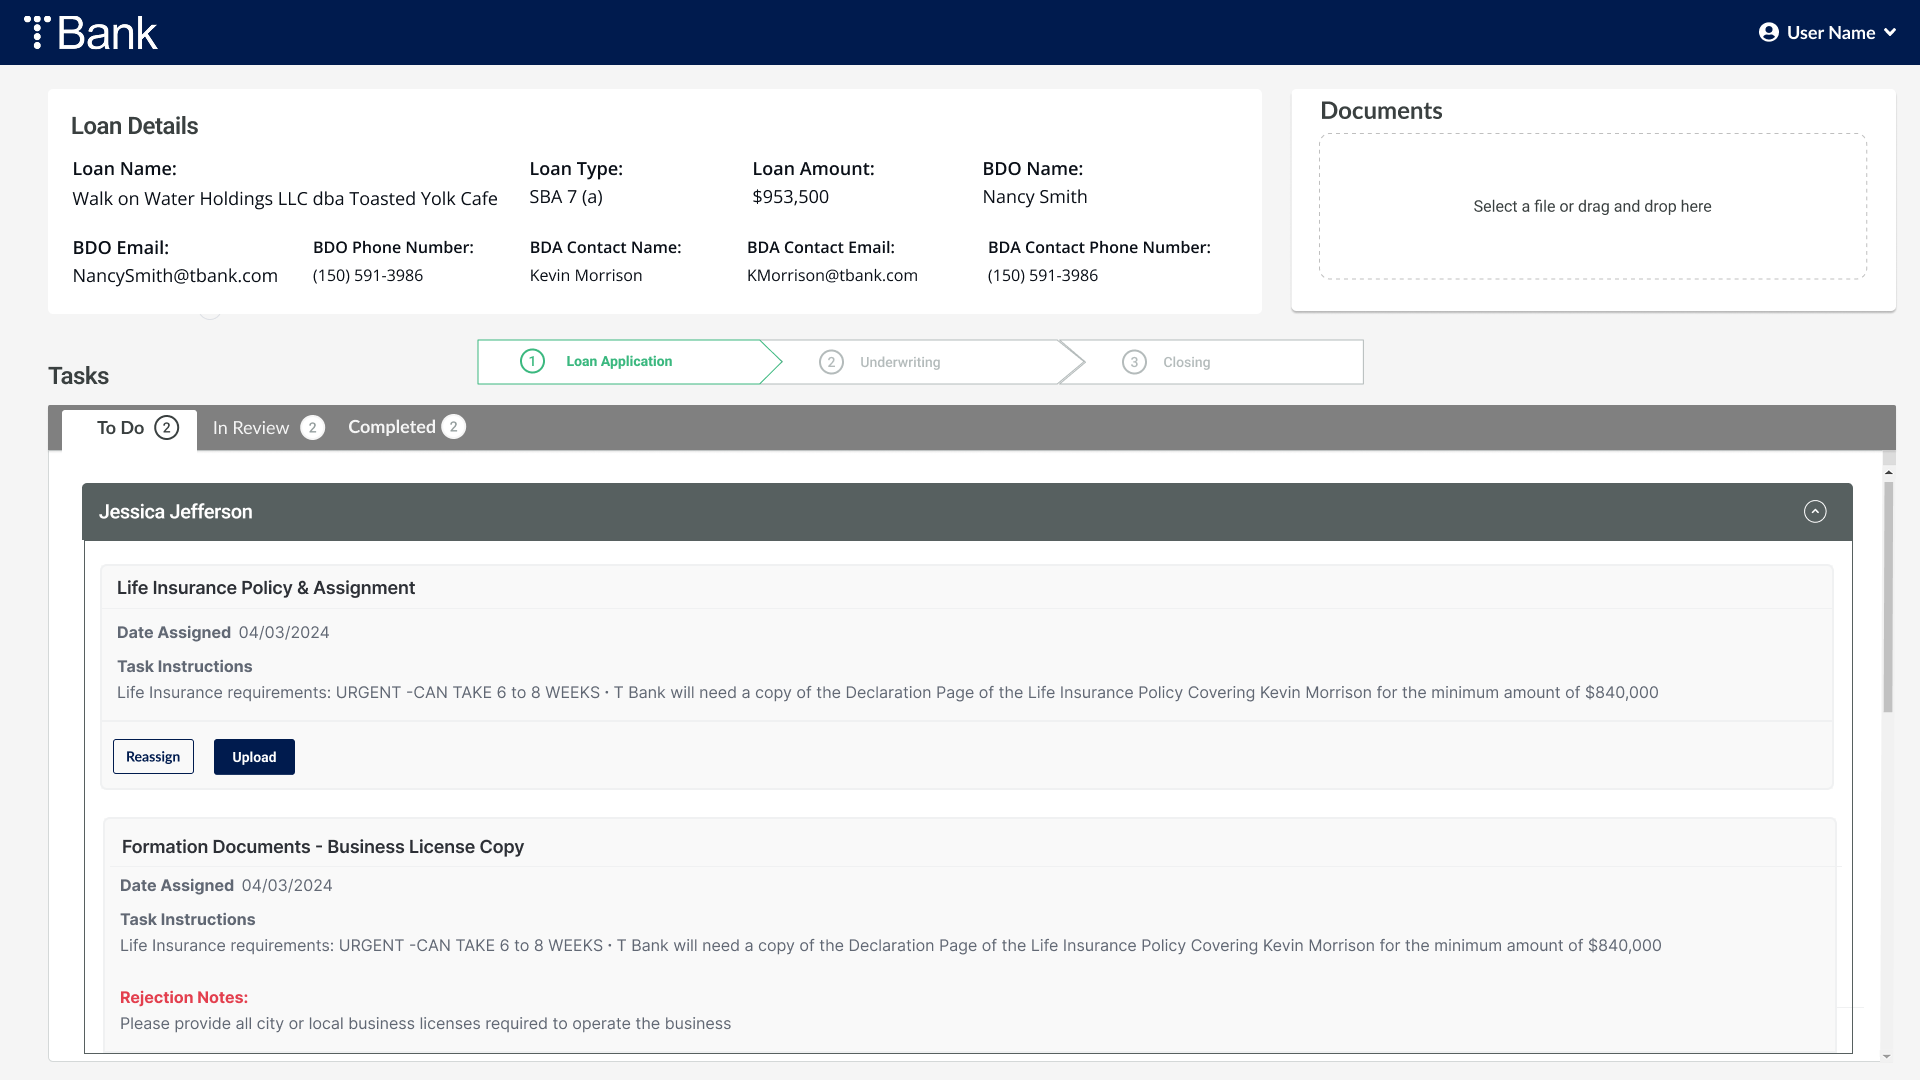This screenshot has height=1080, width=1920.
Task: Open the Completed tab
Action: 391,427
